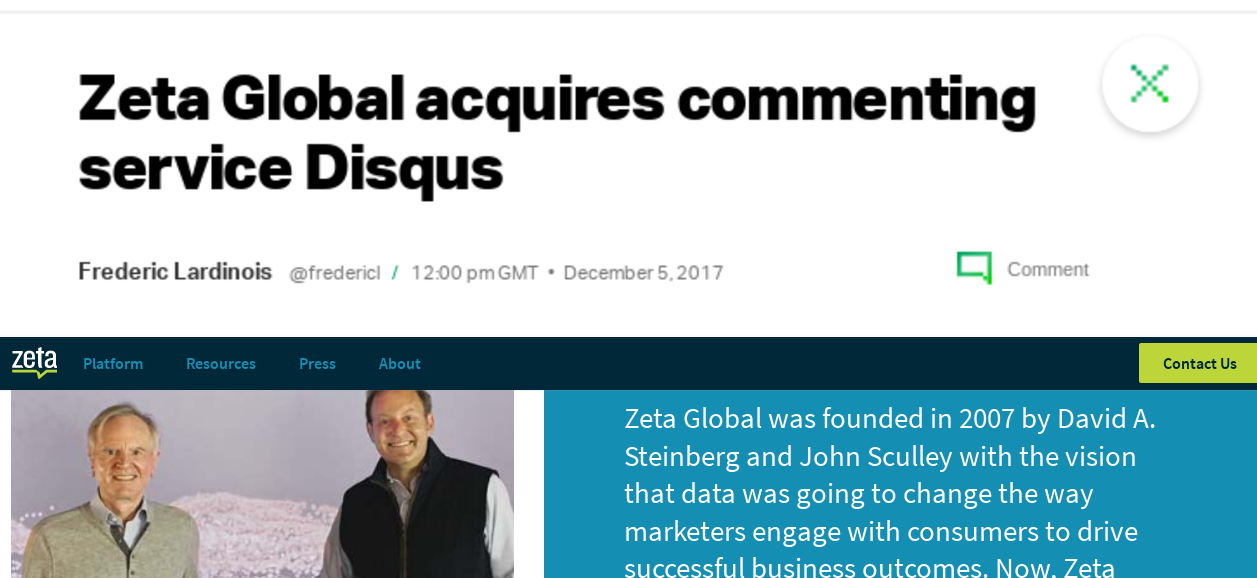Click the Contact Us button
This screenshot has width=1257, height=578.
click(x=1199, y=363)
